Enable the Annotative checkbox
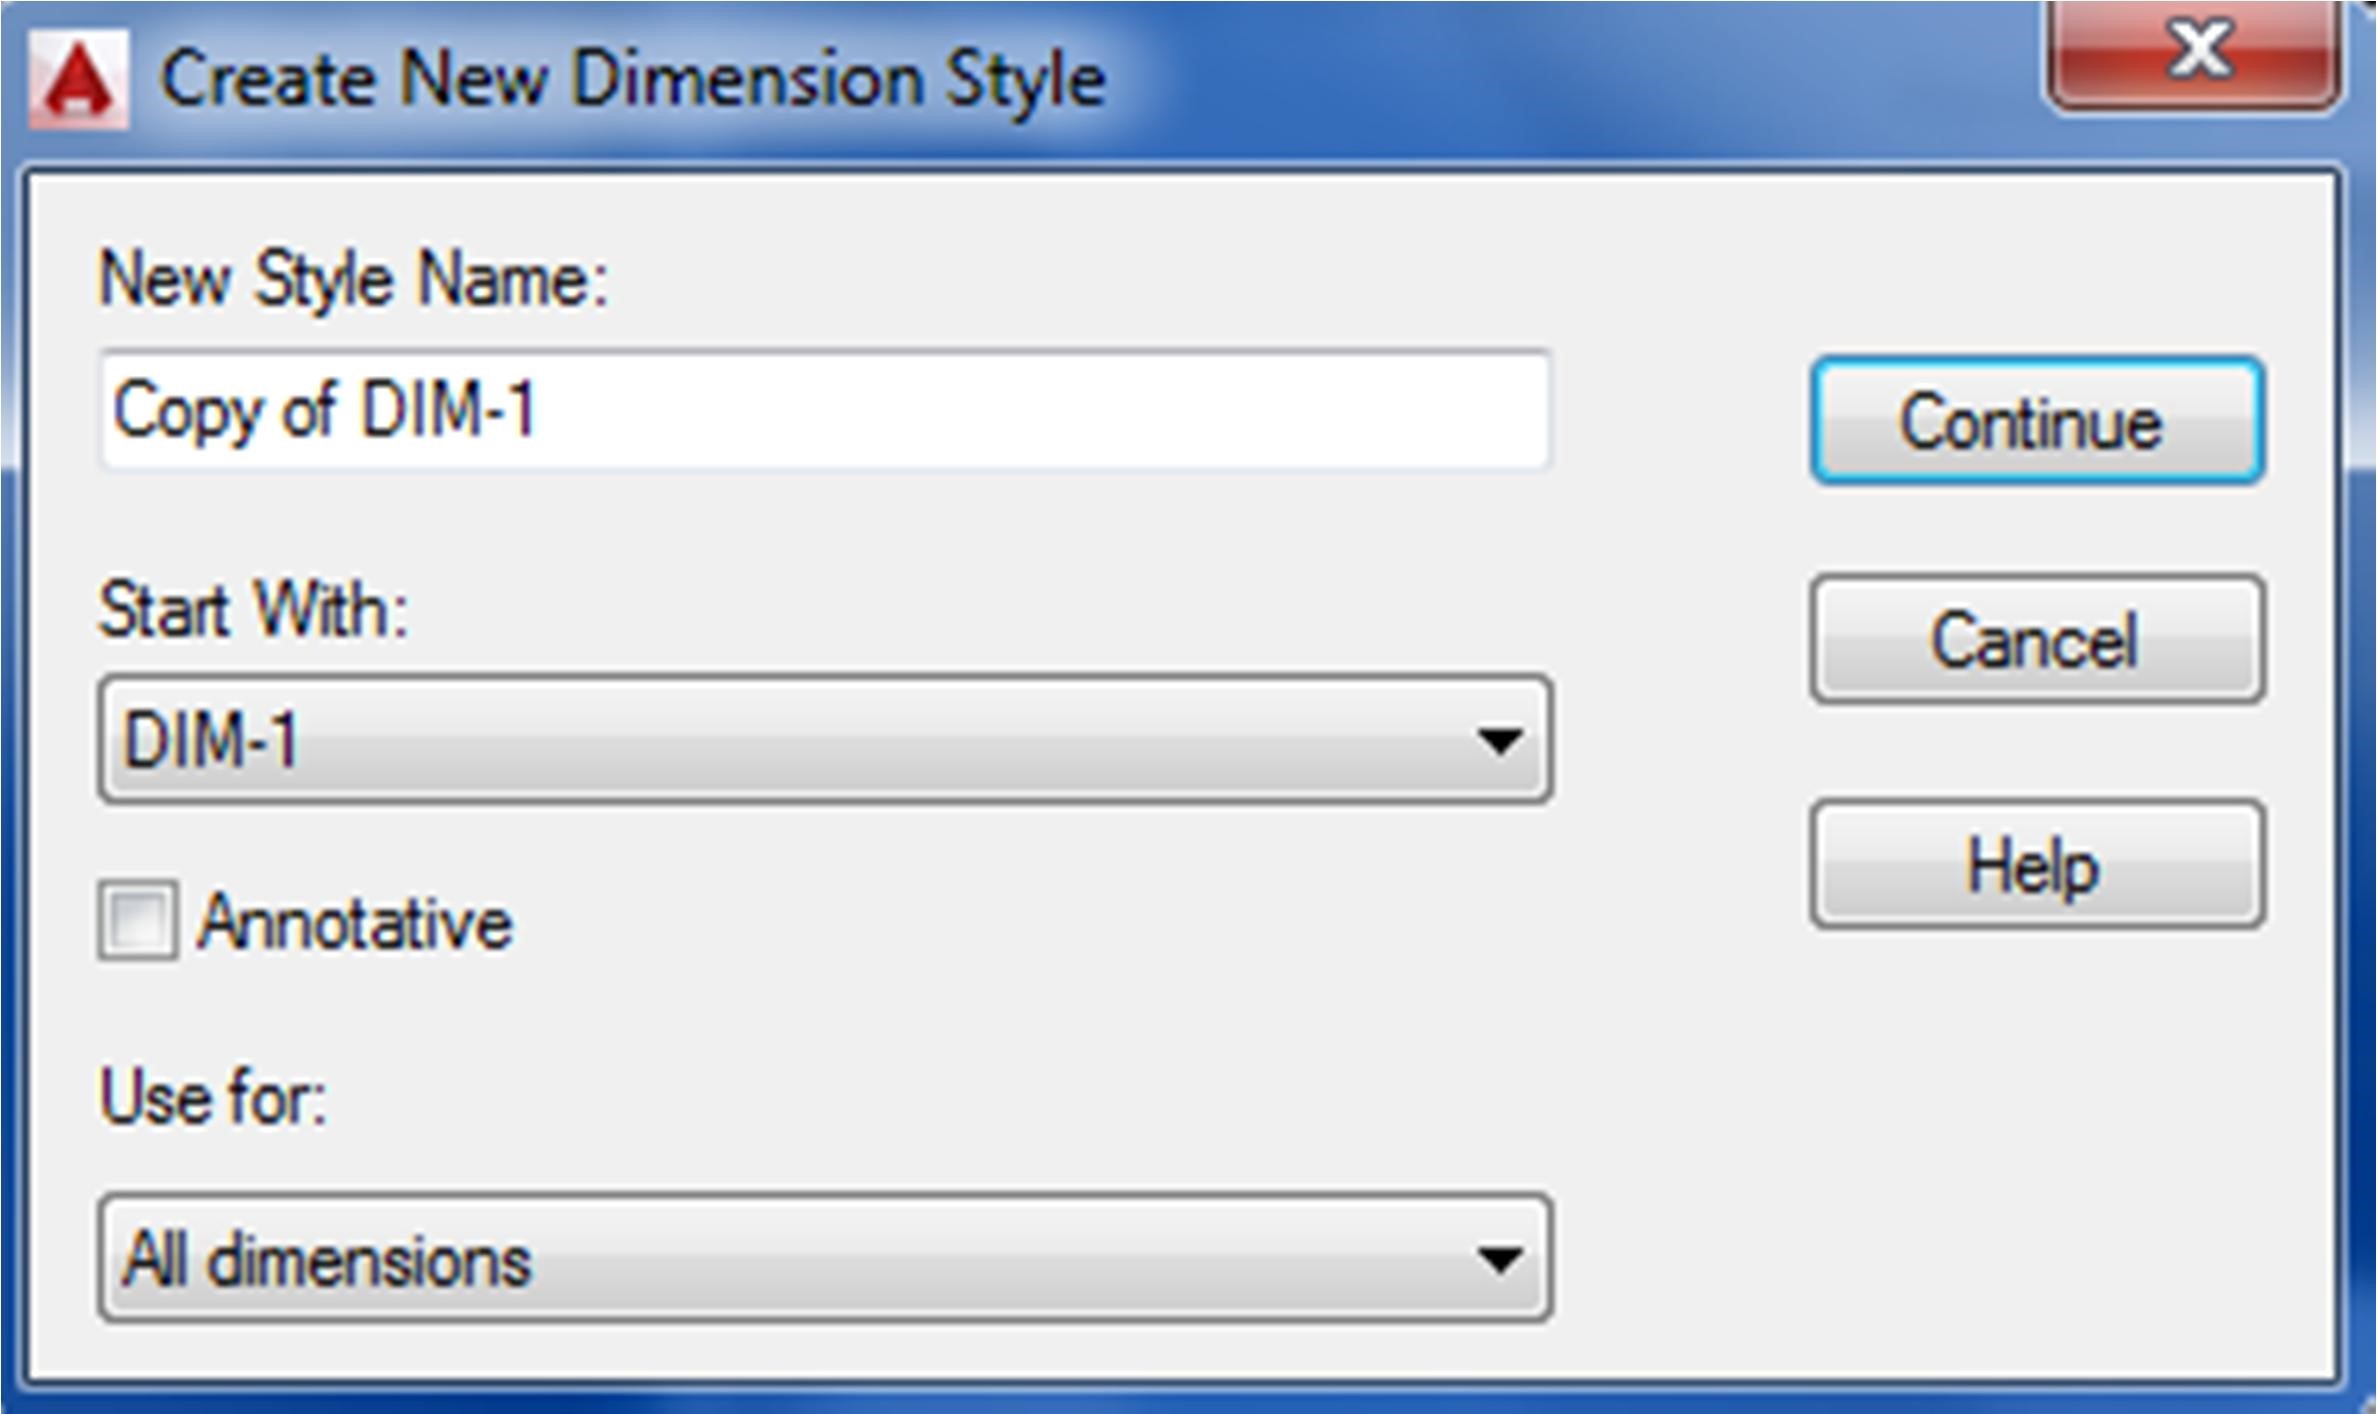 138,920
